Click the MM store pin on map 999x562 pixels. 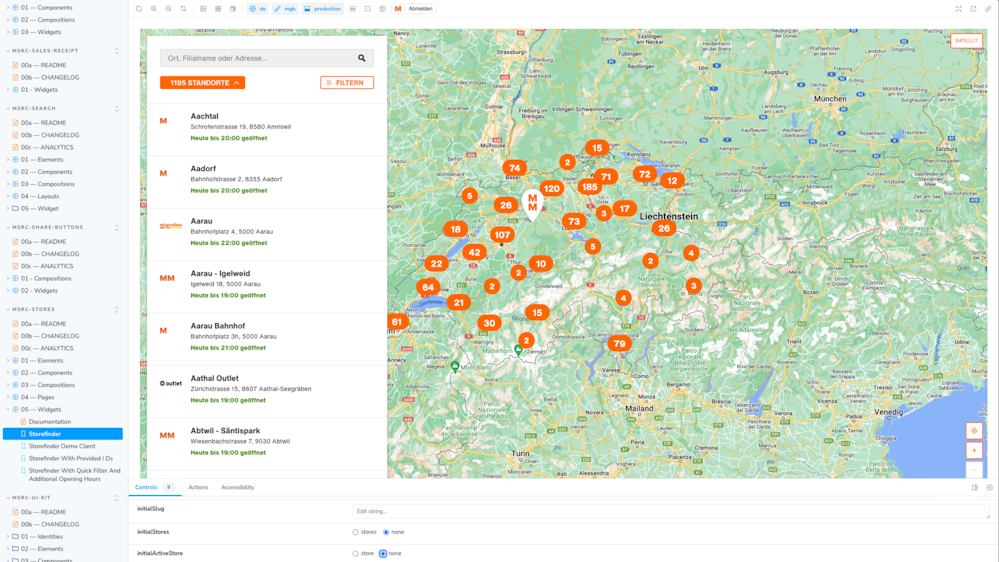(532, 204)
